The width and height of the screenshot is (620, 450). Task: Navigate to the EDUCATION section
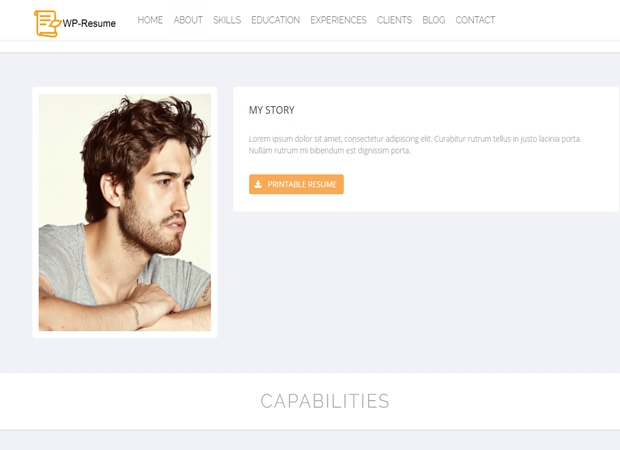pos(276,20)
